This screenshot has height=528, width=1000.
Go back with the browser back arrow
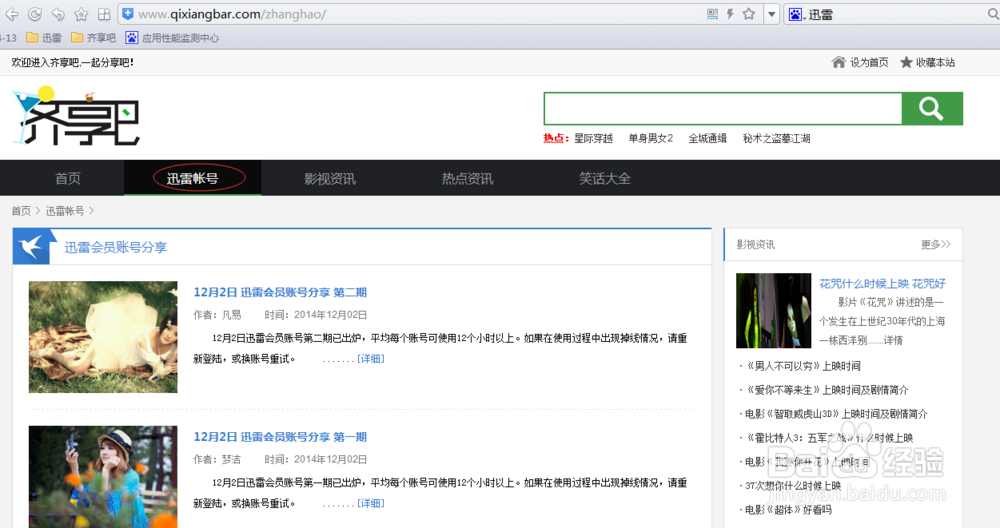[x=11, y=14]
